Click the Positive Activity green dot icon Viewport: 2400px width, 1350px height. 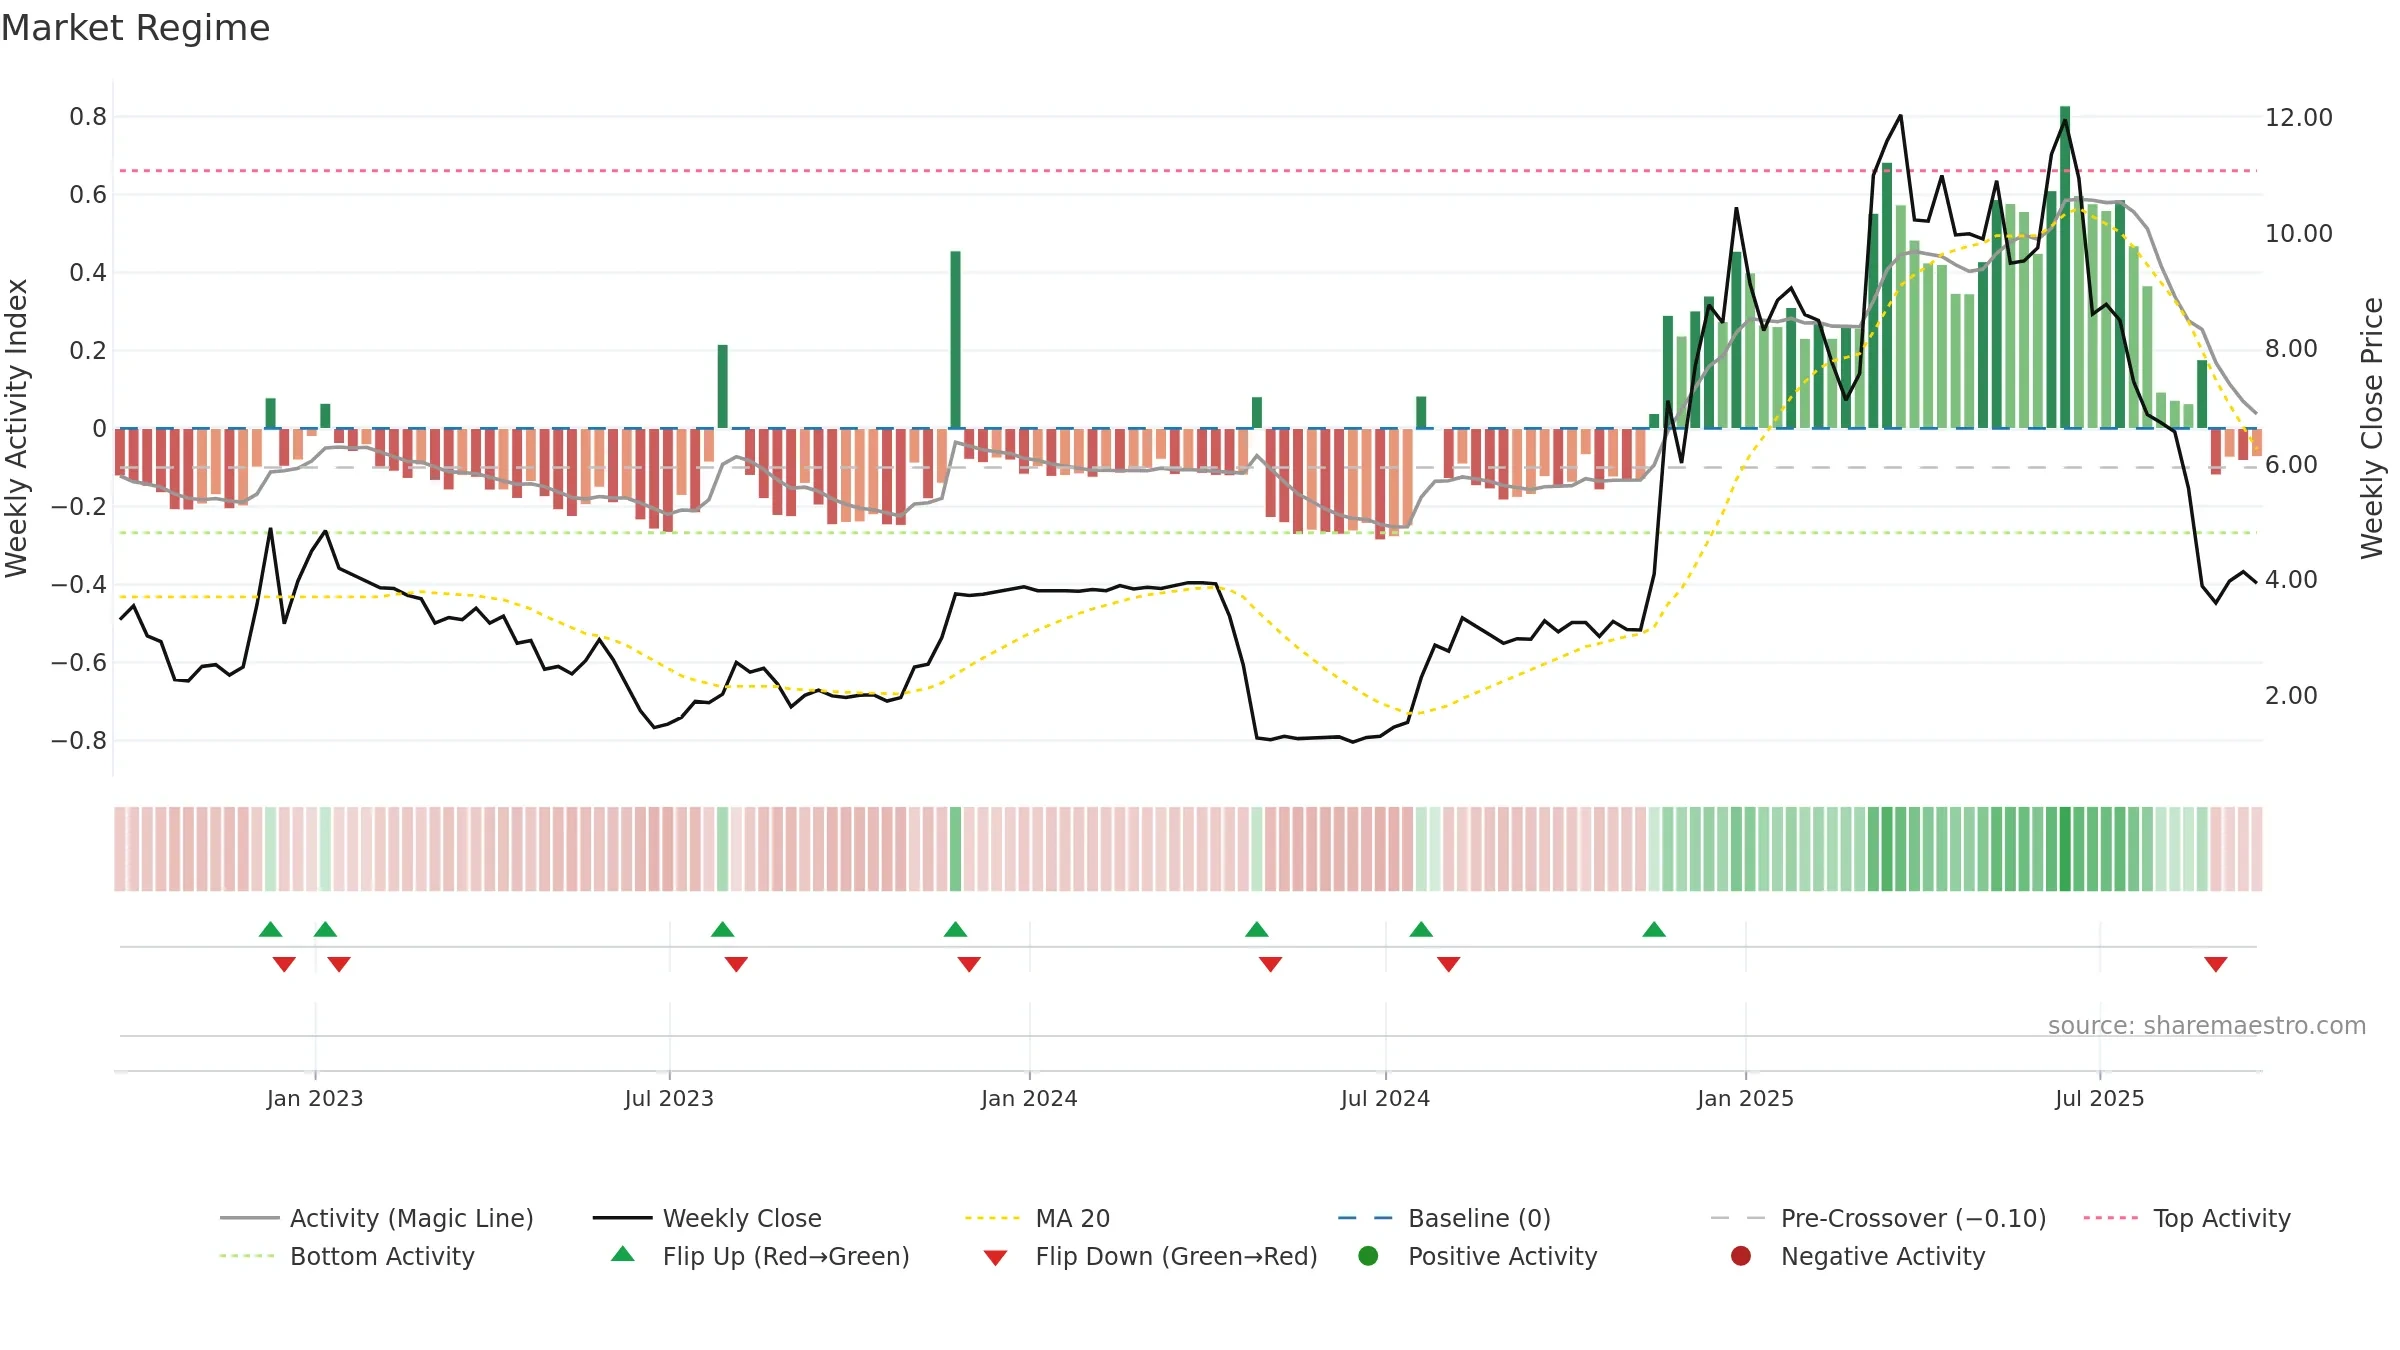(1368, 1255)
